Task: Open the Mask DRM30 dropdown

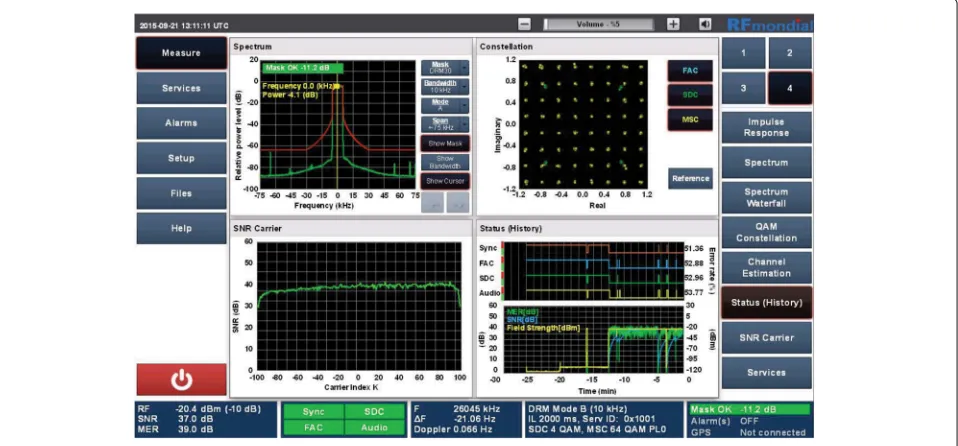Action: 445,67
